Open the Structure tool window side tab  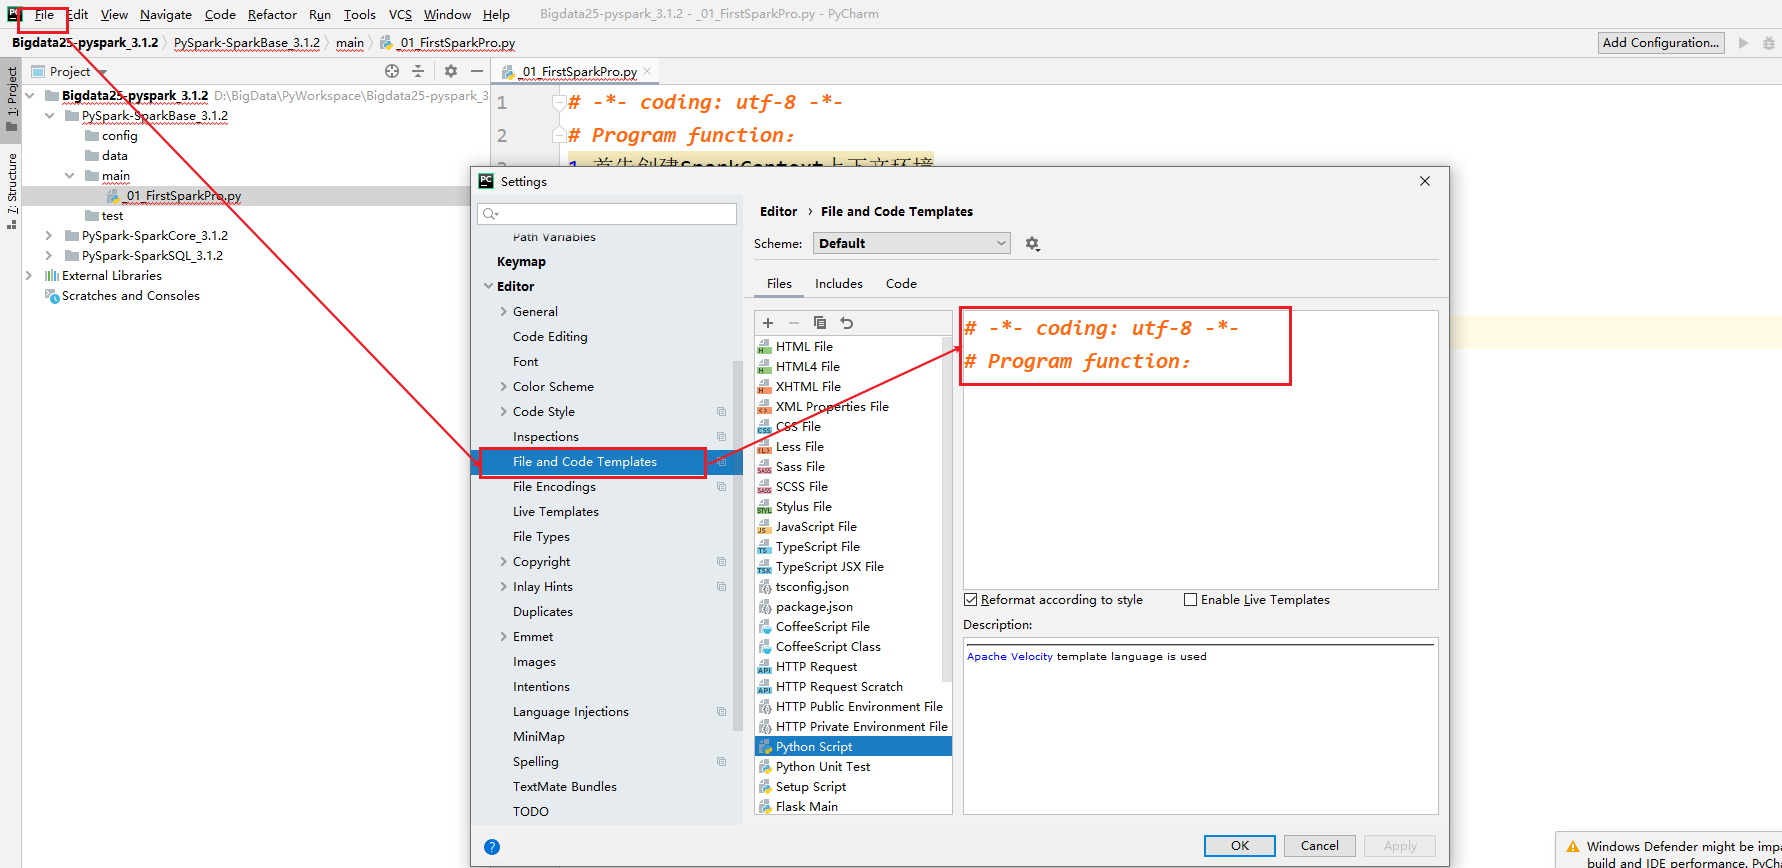click(12, 191)
